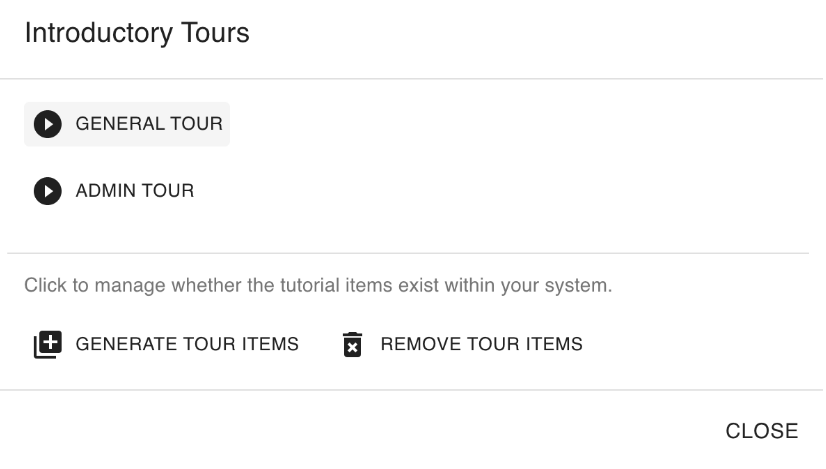Click the trash icon for Remove Tour Items
Image resolution: width=826 pixels, height=469 pixels.
[x=352, y=345]
